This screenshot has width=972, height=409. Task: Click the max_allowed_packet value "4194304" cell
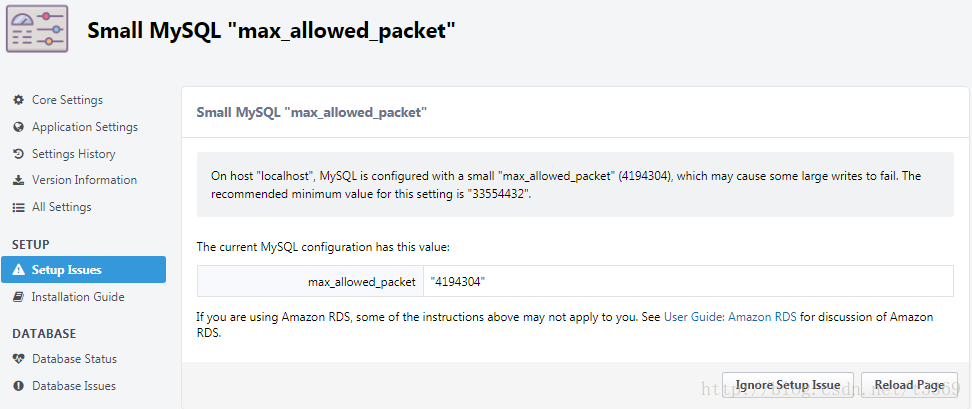pyautogui.click(x=688, y=281)
